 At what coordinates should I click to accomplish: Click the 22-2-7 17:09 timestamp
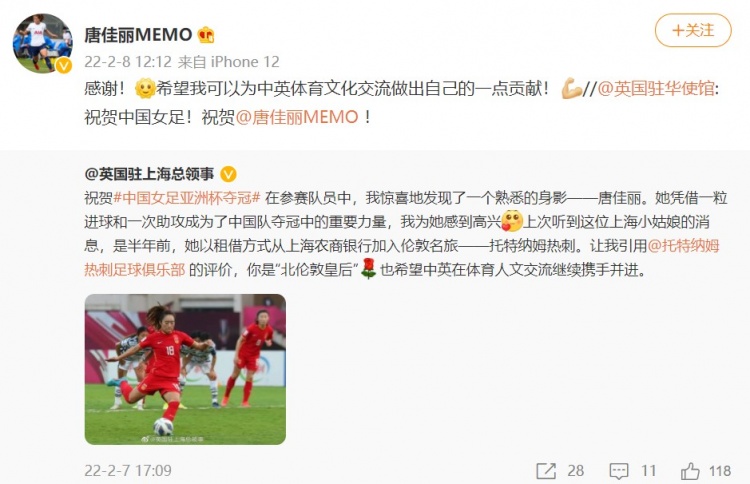(128, 471)
